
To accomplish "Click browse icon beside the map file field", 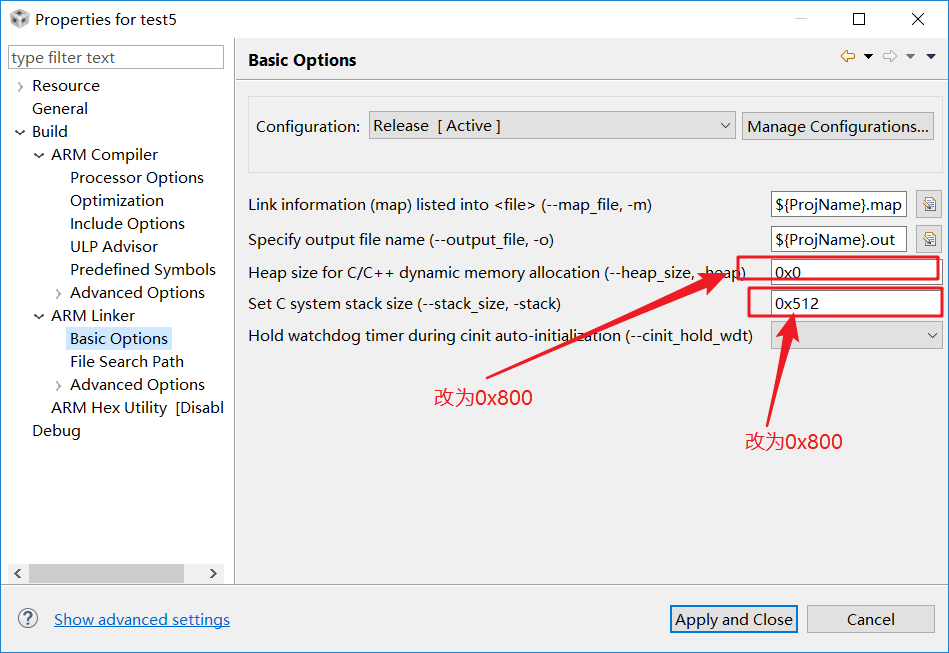I will (929, 205).
